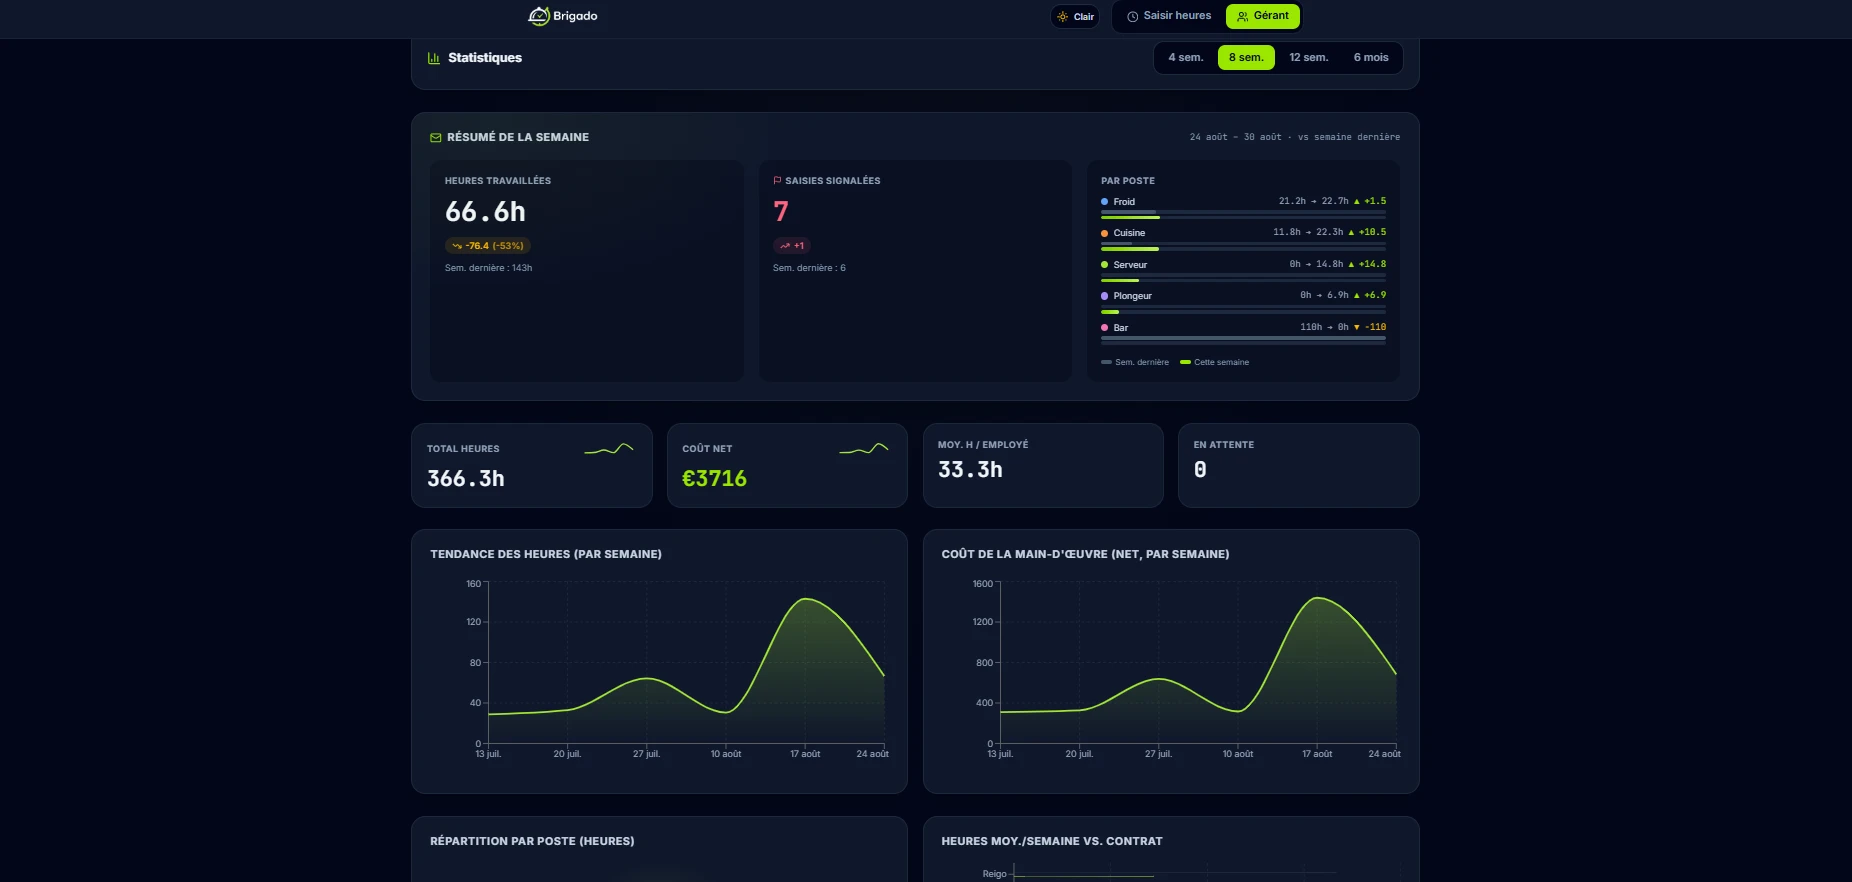Click the Cette semaine legend entry

tap(1215, 362)
